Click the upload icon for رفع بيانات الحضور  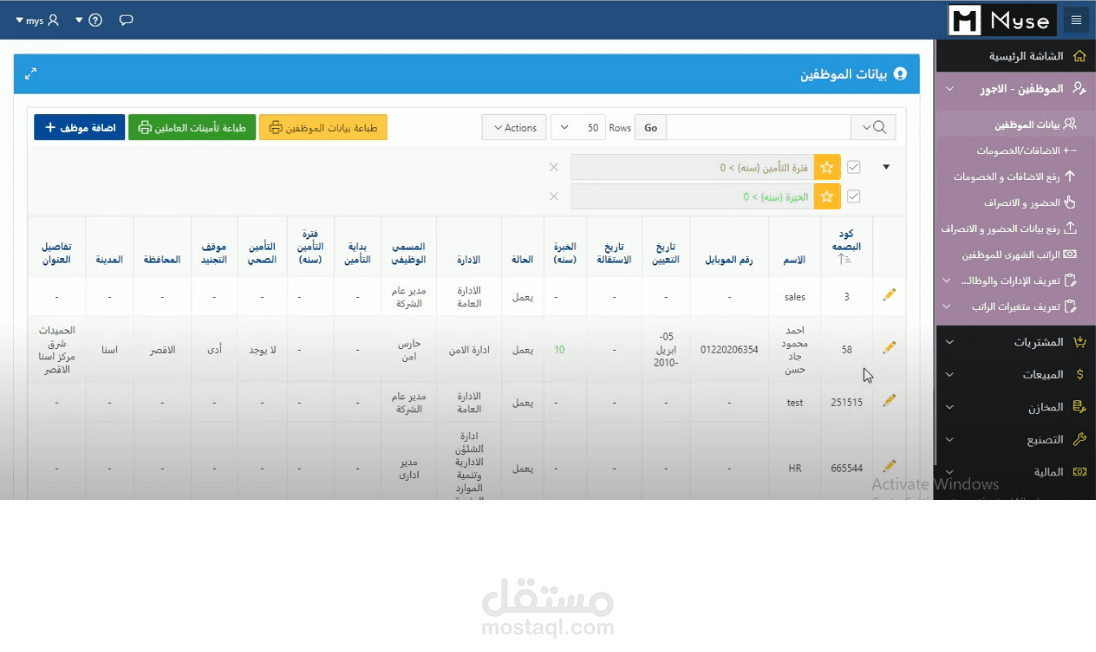[1070, 228]
